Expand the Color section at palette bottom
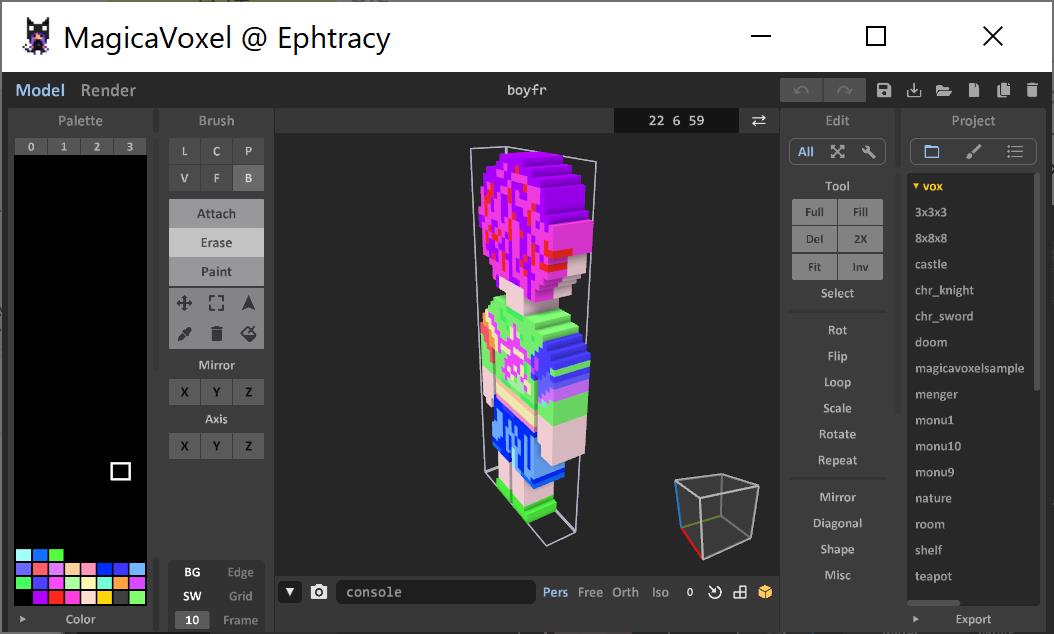Screen dimensions: 1054x634 (23, 619)
